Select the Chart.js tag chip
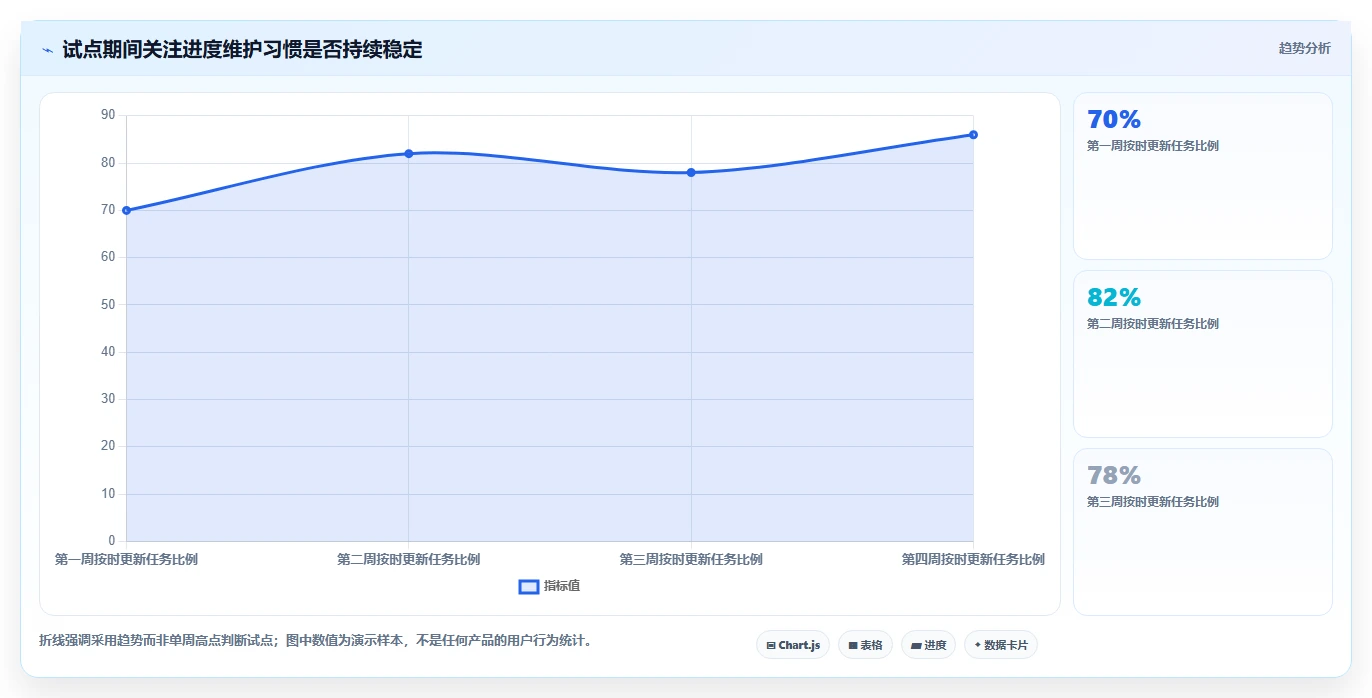1372x698 pixels. click(x=793, y=645)
